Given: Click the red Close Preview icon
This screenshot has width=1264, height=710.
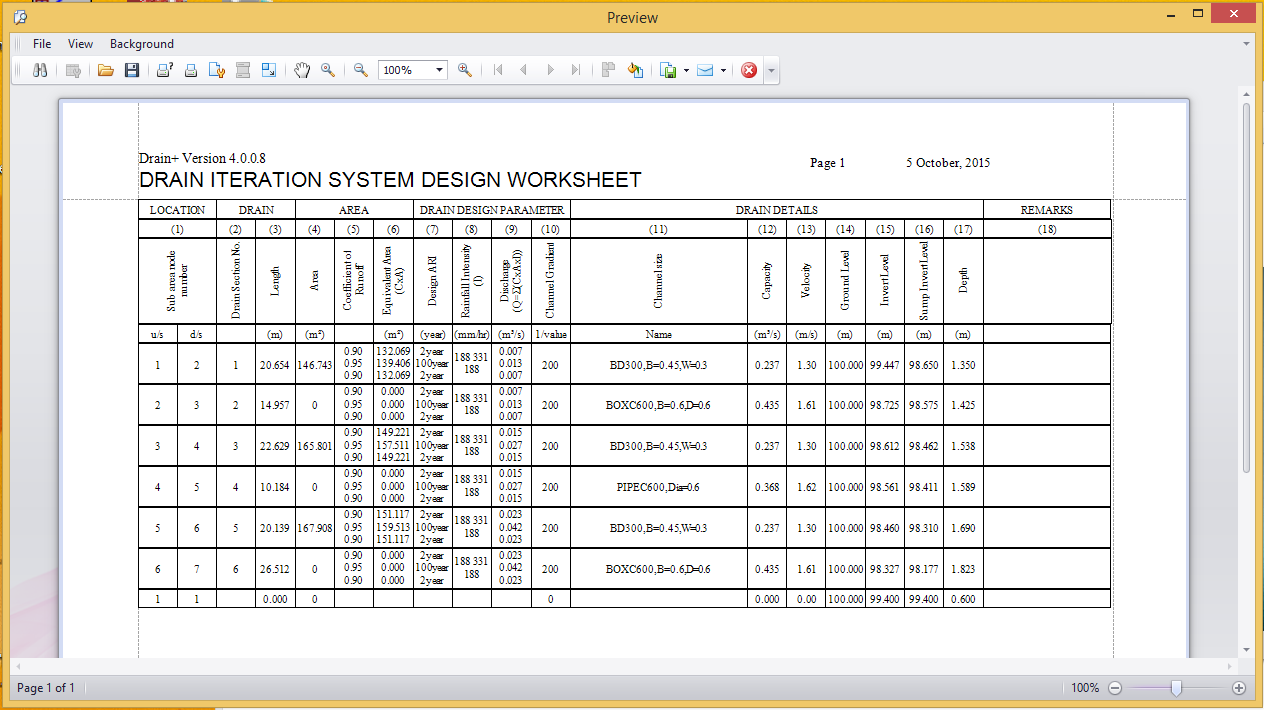Looking at the screenshot, I should coord(749,70).
